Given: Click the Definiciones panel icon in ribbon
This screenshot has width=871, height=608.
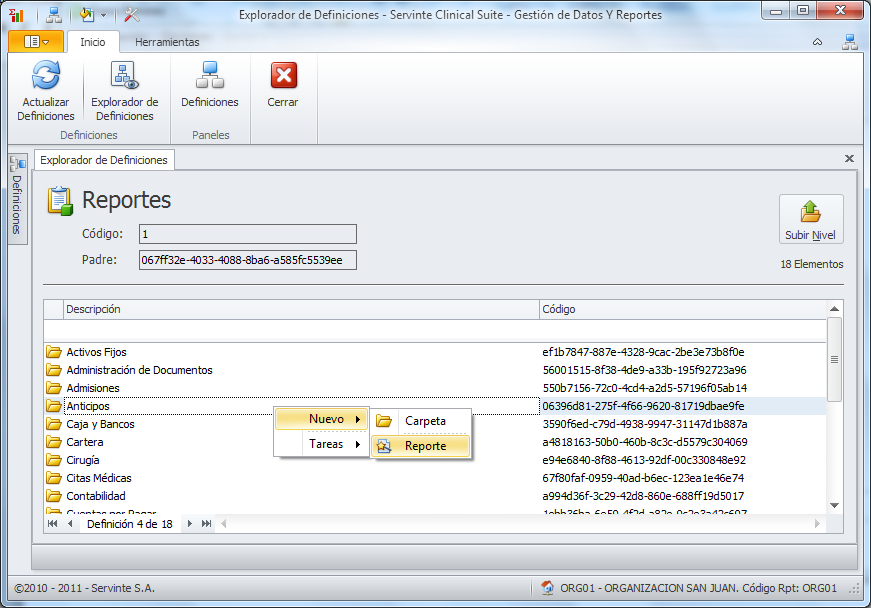Looking at the screenshot, I should (x=210, y=77).
